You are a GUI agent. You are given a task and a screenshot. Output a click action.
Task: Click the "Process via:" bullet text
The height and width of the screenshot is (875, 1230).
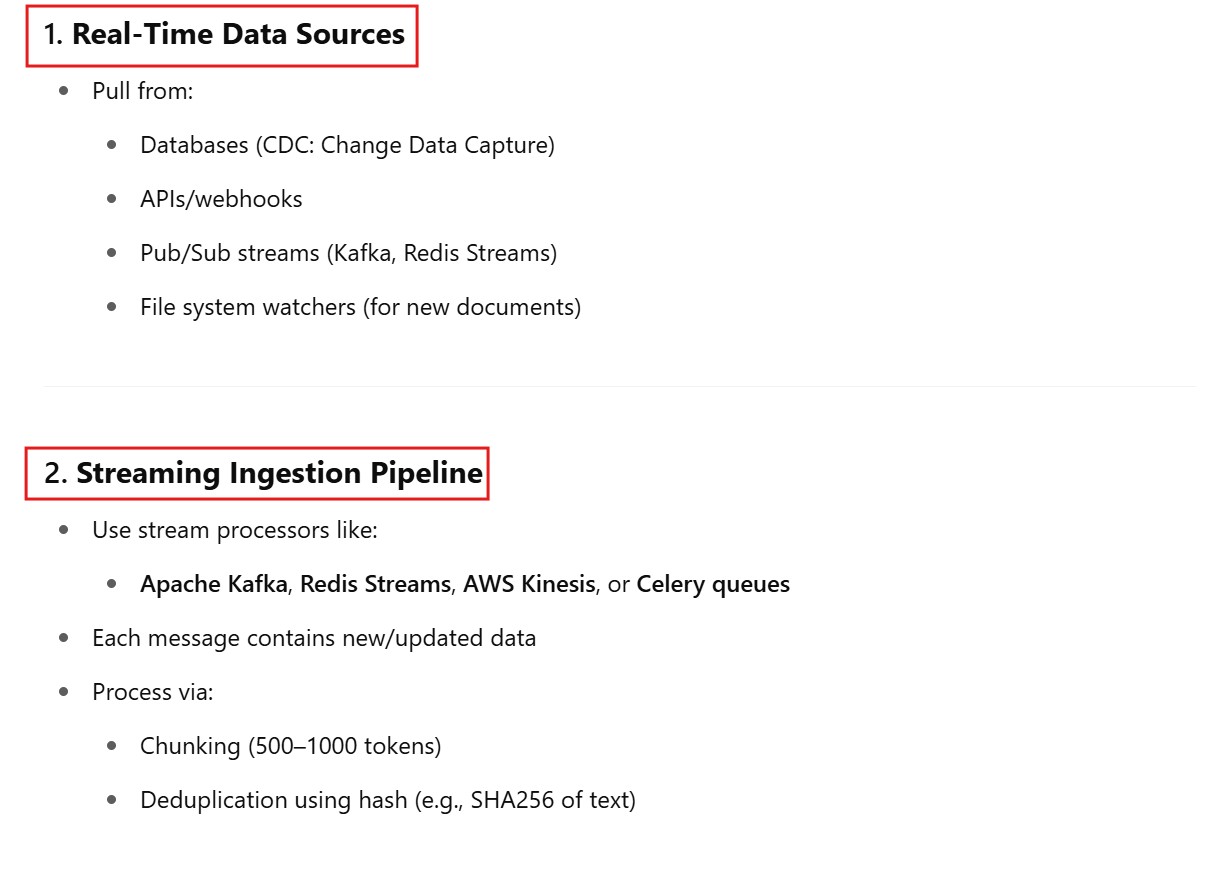(152, 692)
